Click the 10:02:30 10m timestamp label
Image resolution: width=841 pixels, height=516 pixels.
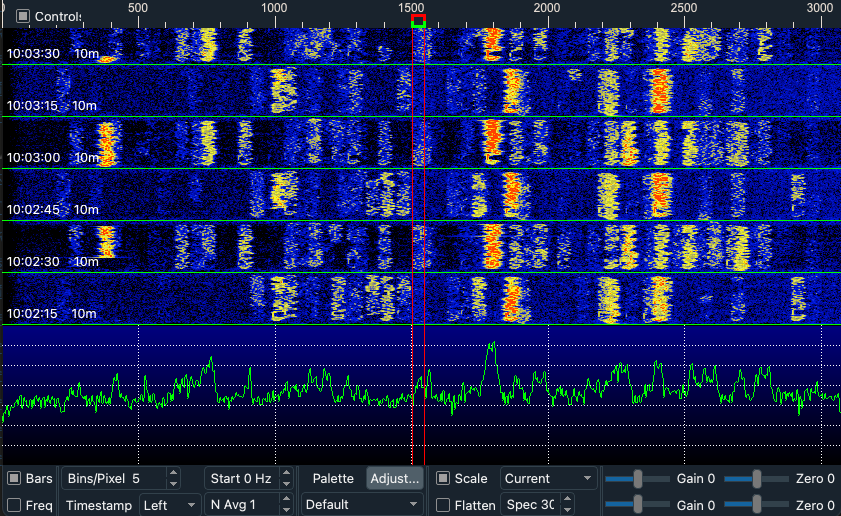tap(53, 262)
